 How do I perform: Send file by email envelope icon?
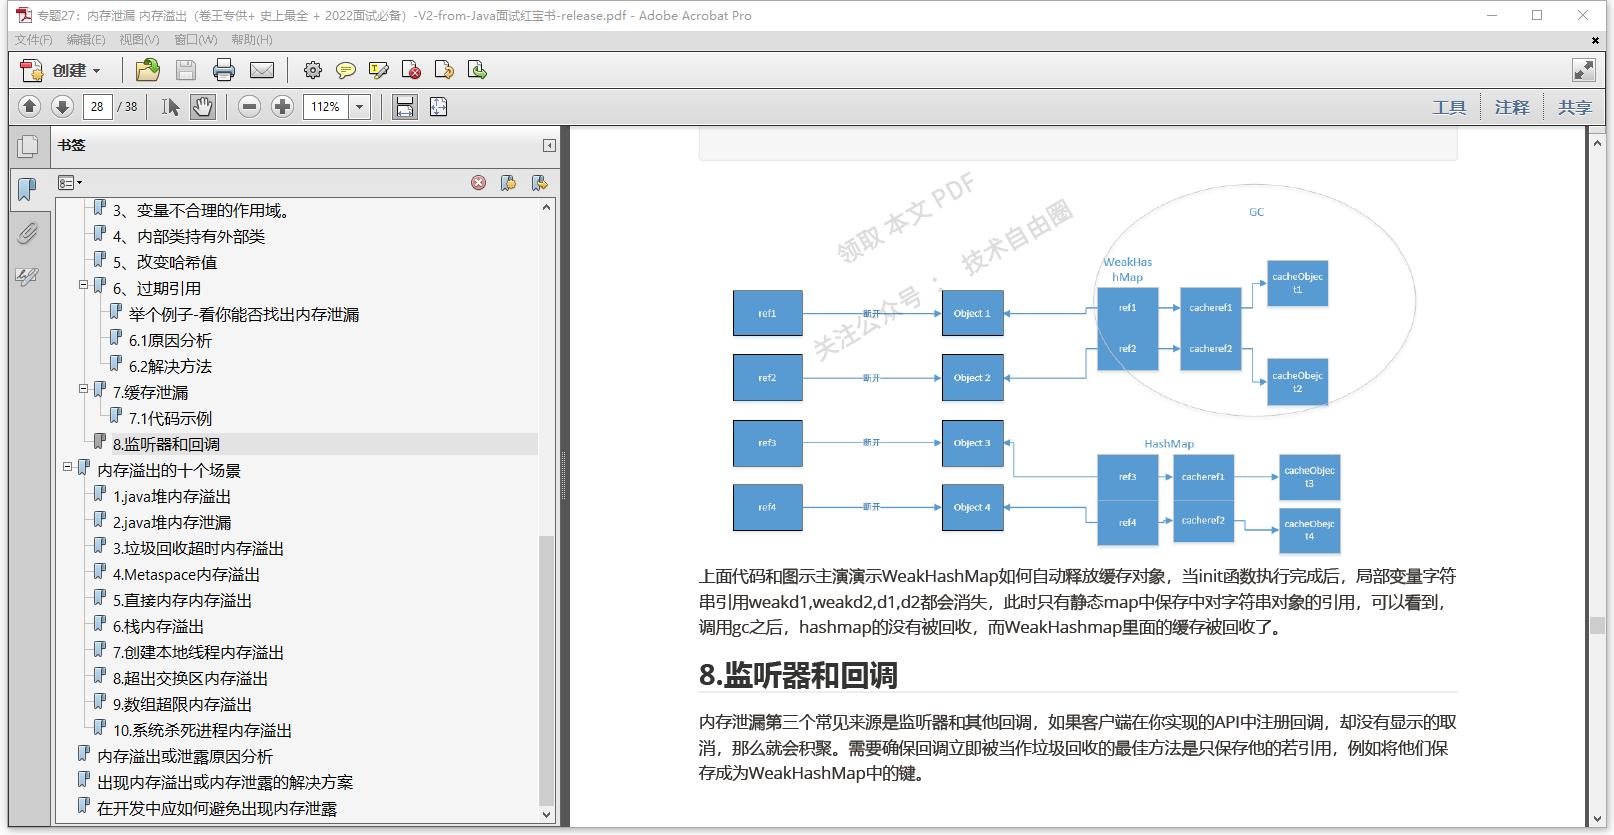(x=262, y=70)
